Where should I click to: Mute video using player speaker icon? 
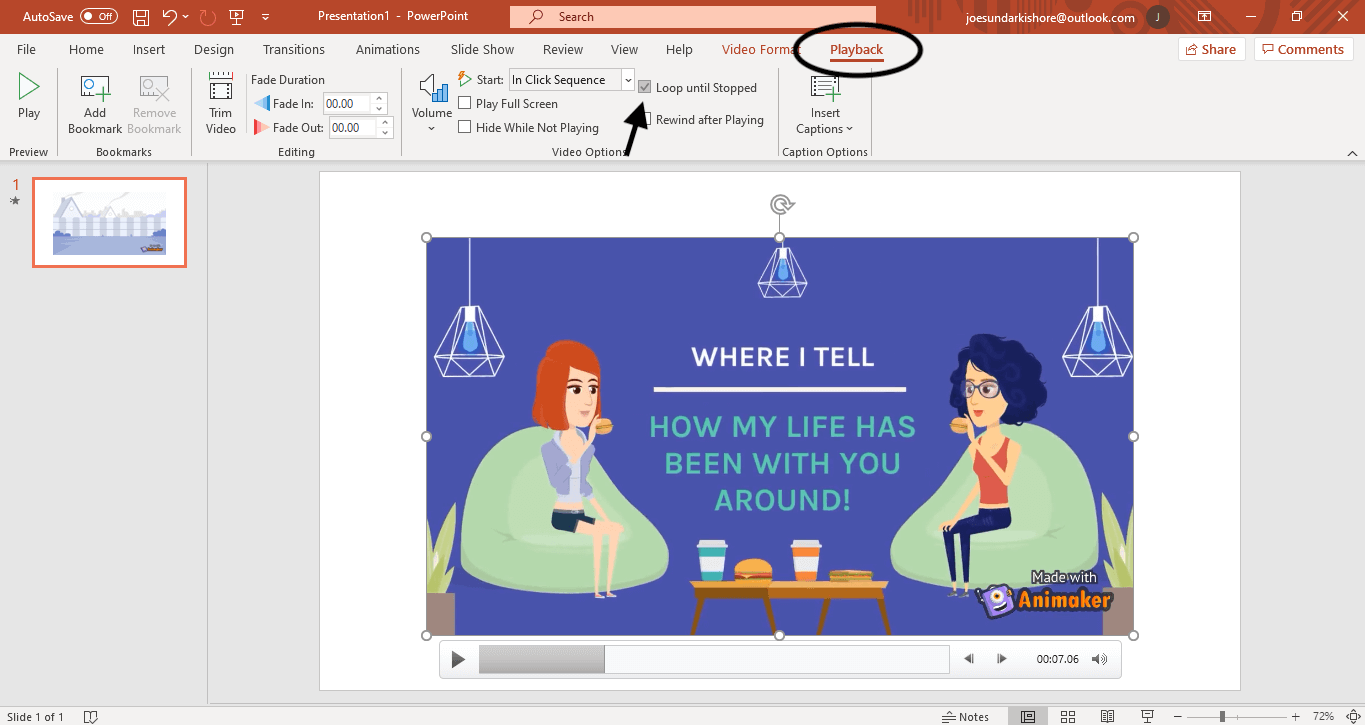tap(1099, 659)
